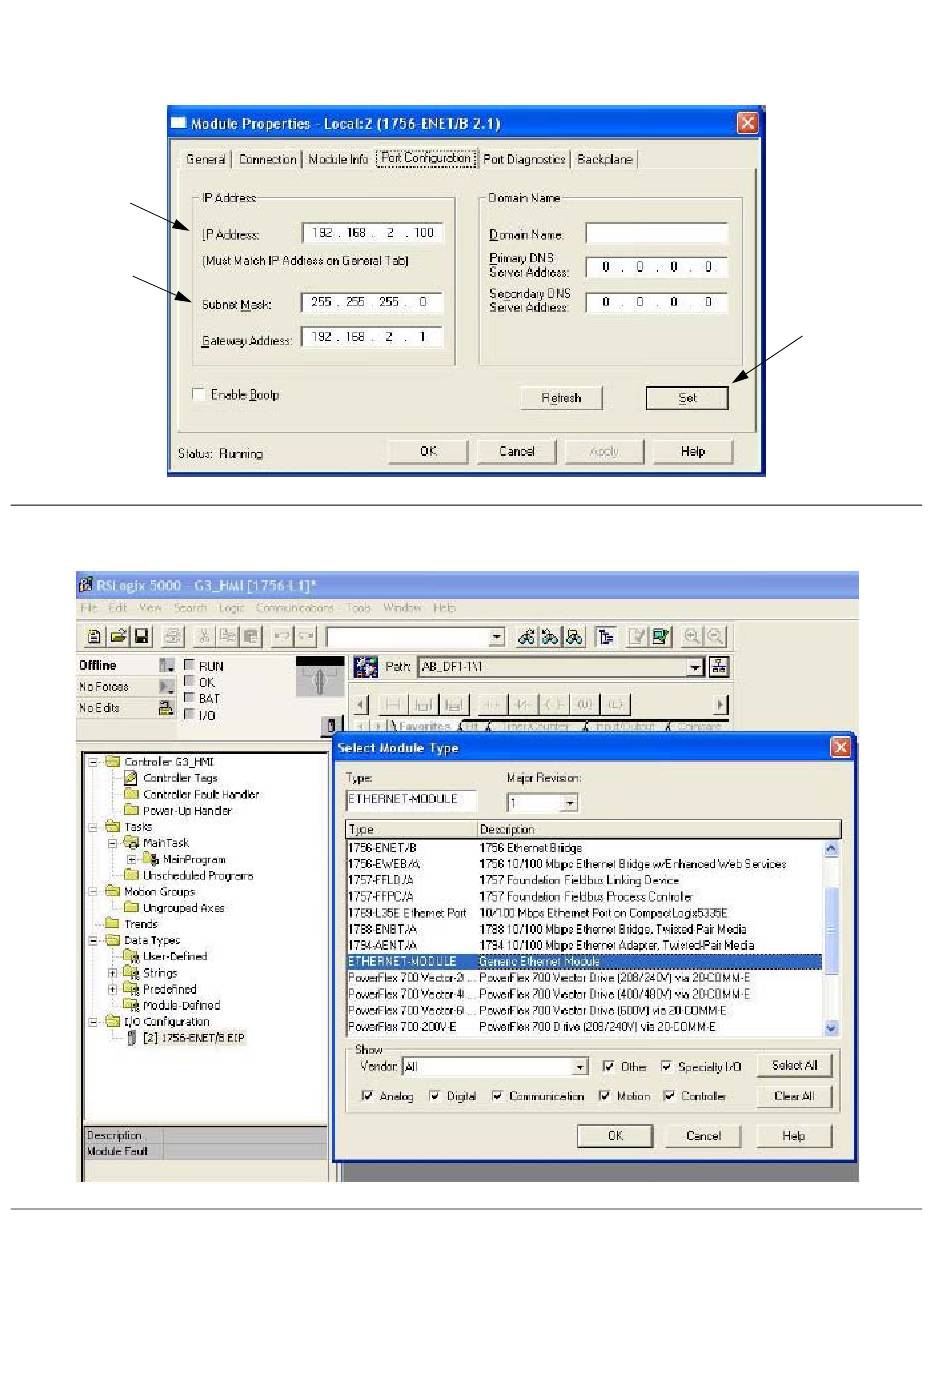Switch to the Module Info tab
950x1387 pixels.
(338, 159)
